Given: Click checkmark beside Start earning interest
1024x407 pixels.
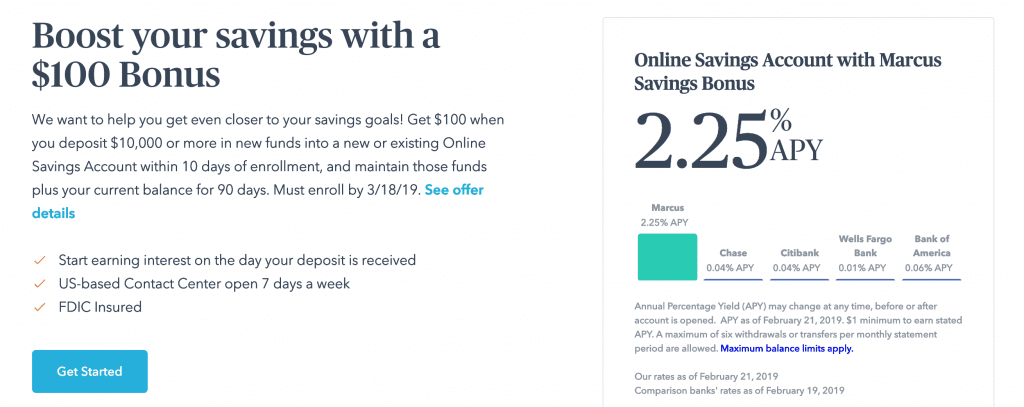Looking at the screenshot, I should (40, 260).
